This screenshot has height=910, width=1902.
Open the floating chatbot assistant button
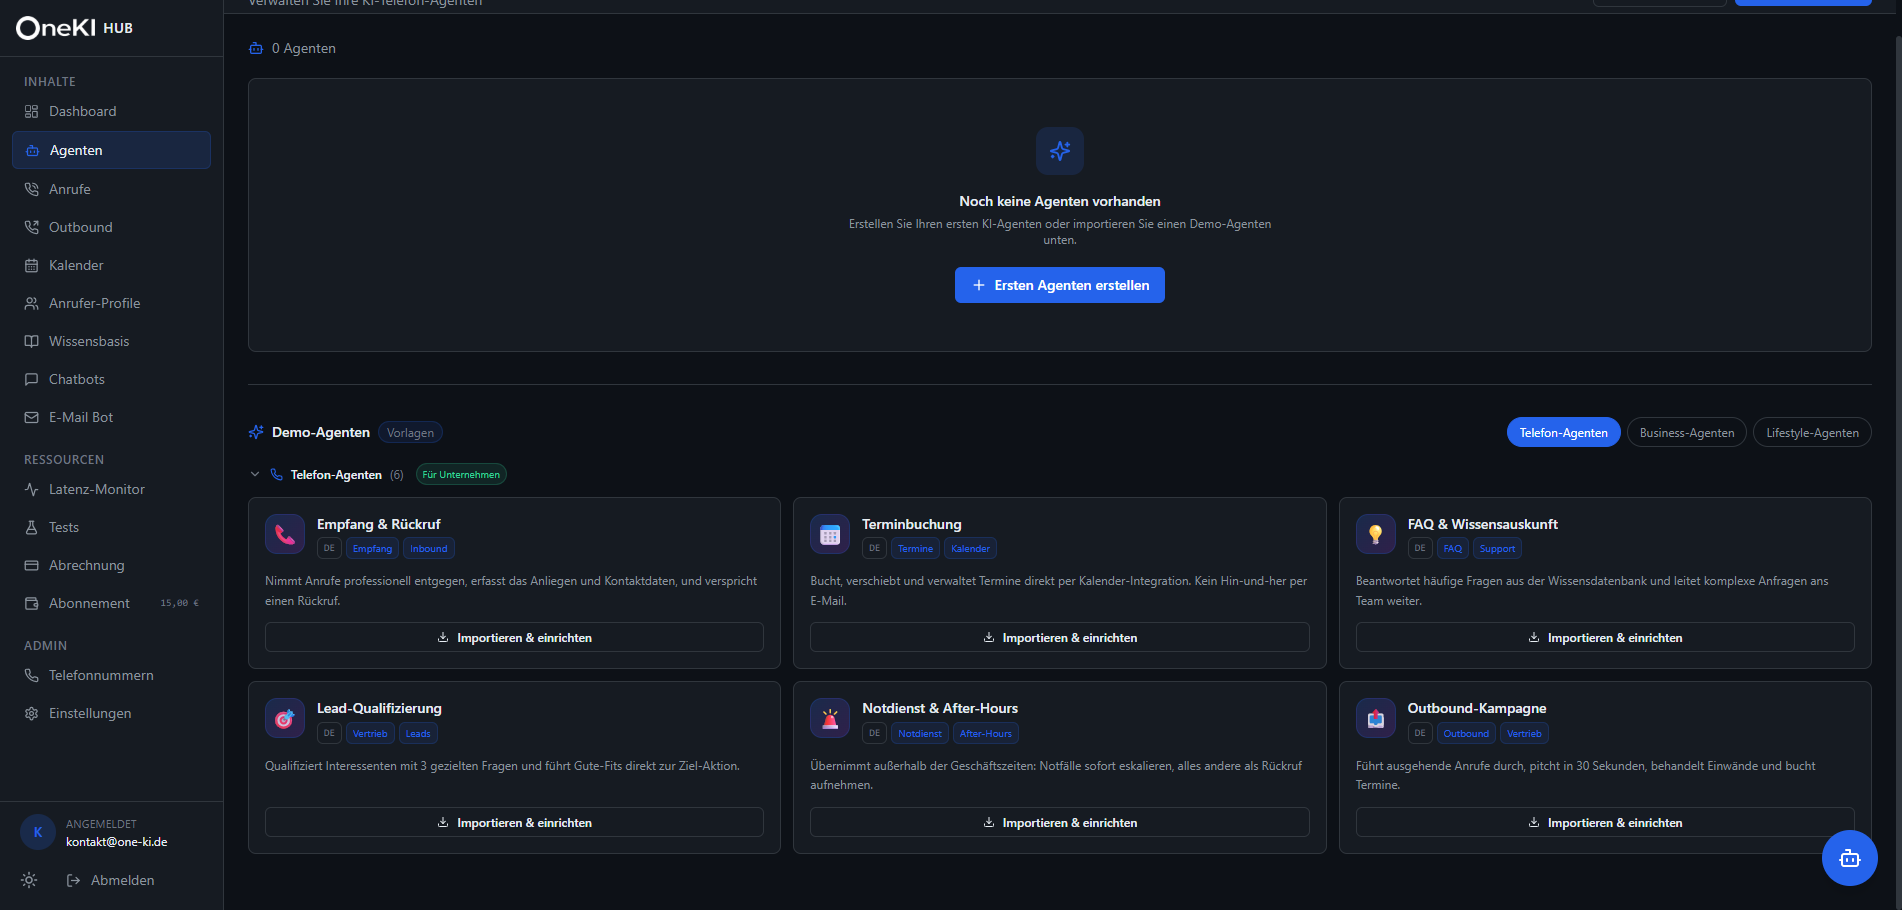pos(1849,858)
